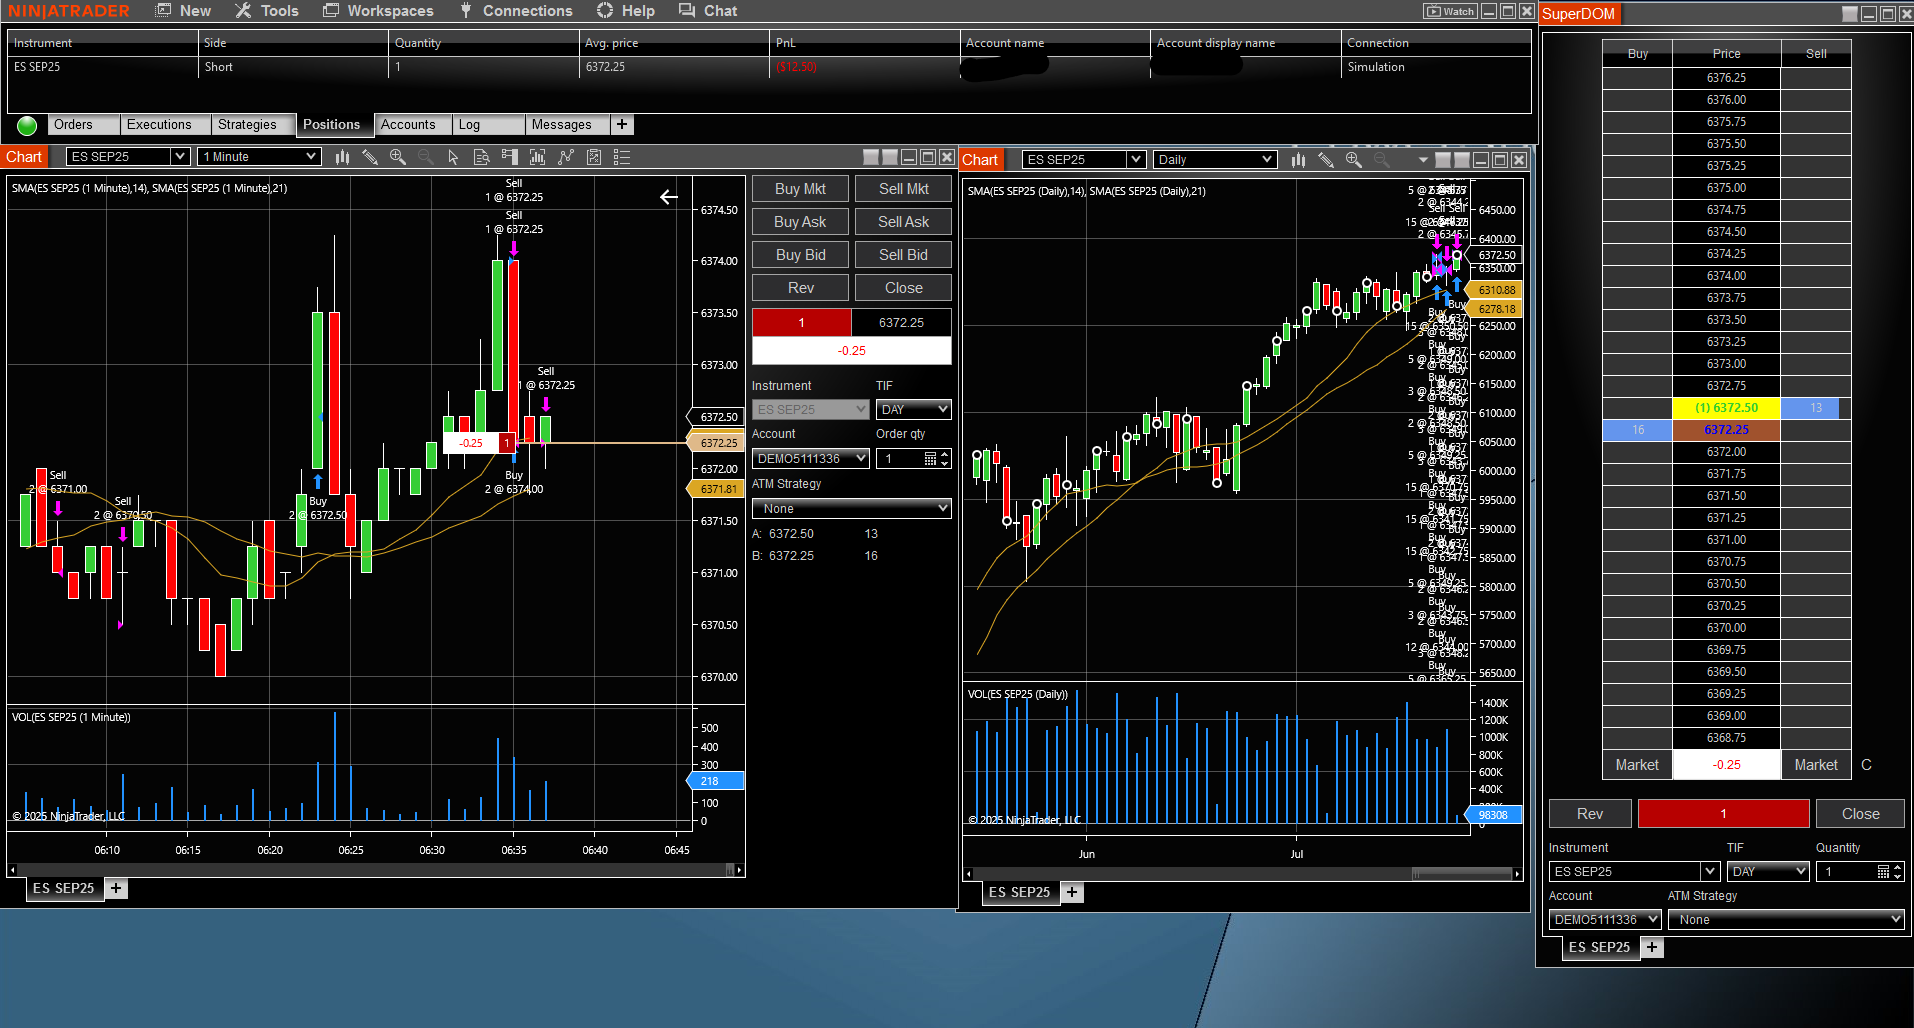Click Rev button in Chart Trader

tap(800, 288)
